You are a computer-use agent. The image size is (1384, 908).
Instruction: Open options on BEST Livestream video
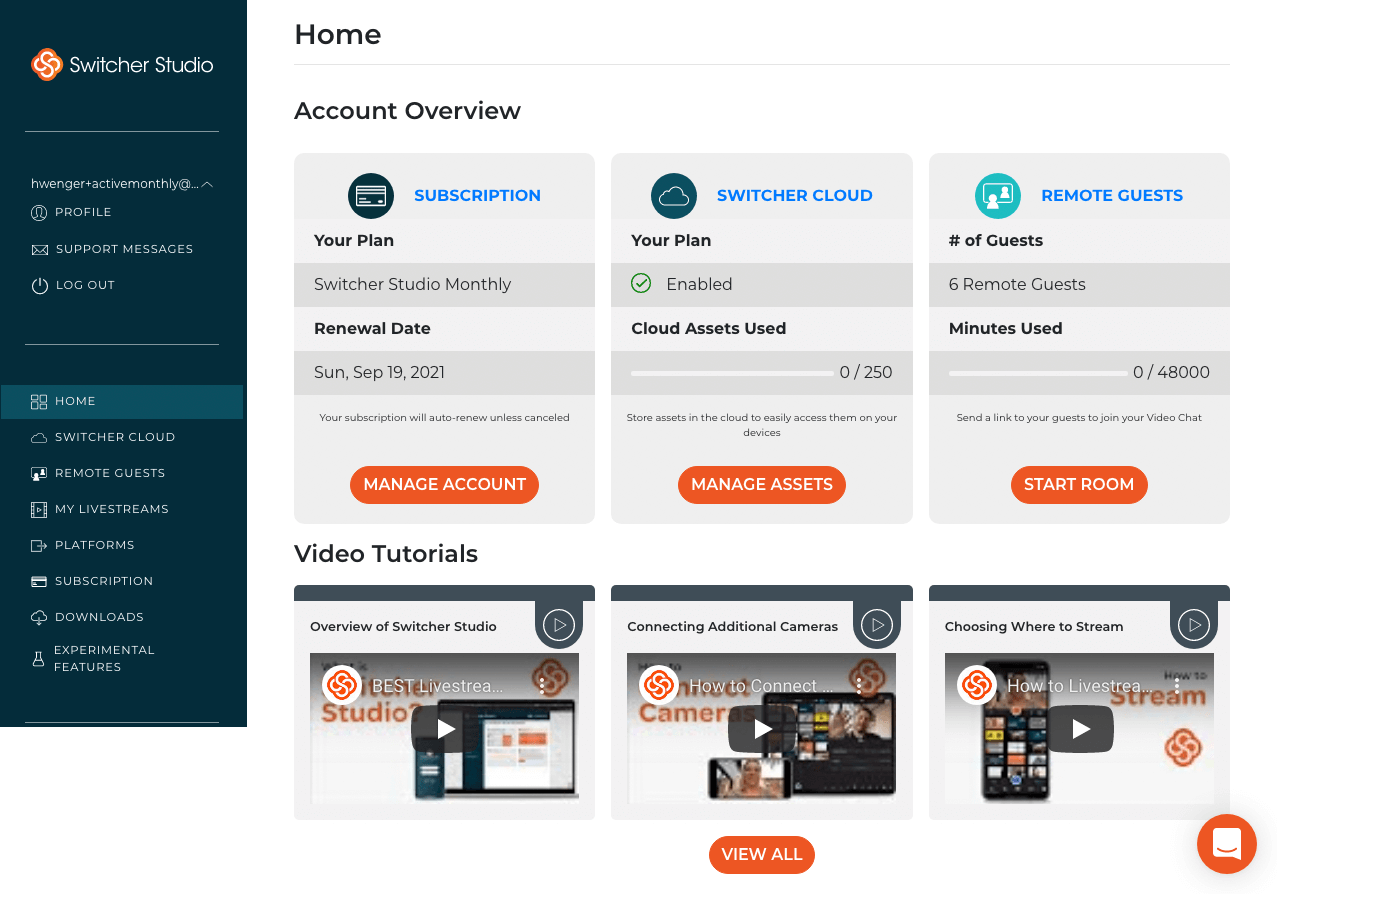point(542,686)
